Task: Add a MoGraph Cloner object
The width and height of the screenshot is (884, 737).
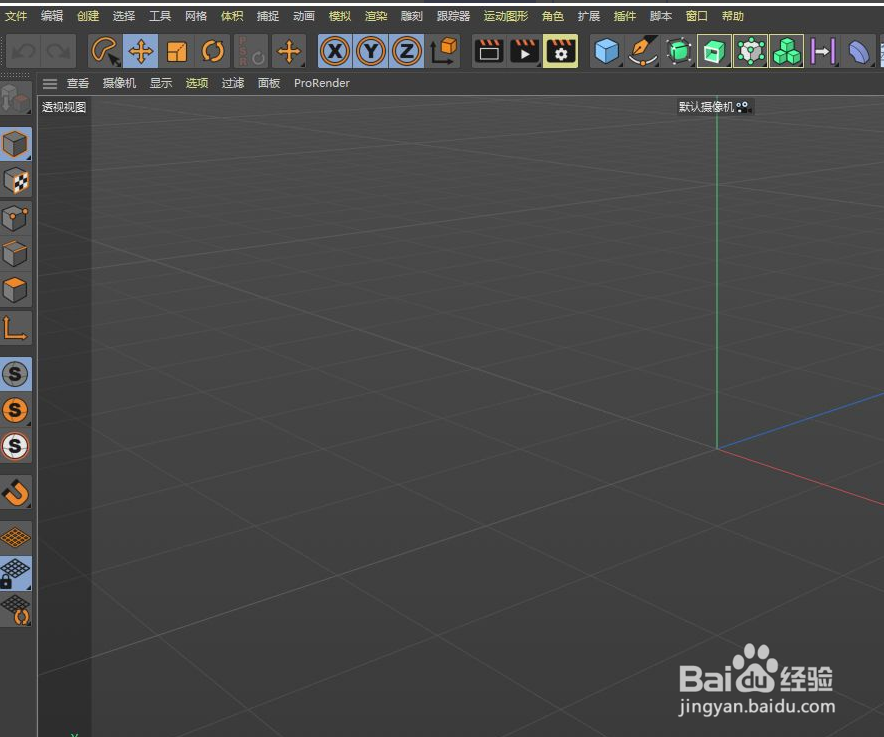Action: point(750,51)
